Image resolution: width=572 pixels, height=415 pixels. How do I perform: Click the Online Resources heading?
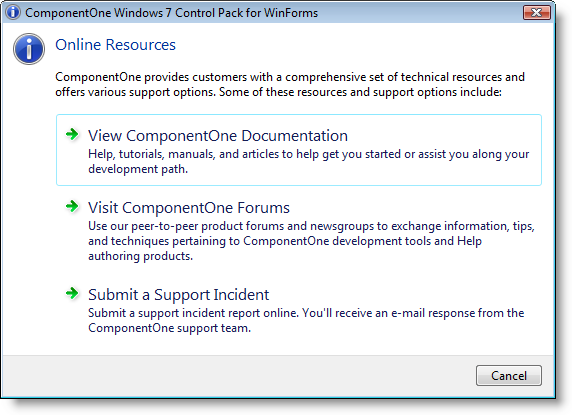[115, 45]
